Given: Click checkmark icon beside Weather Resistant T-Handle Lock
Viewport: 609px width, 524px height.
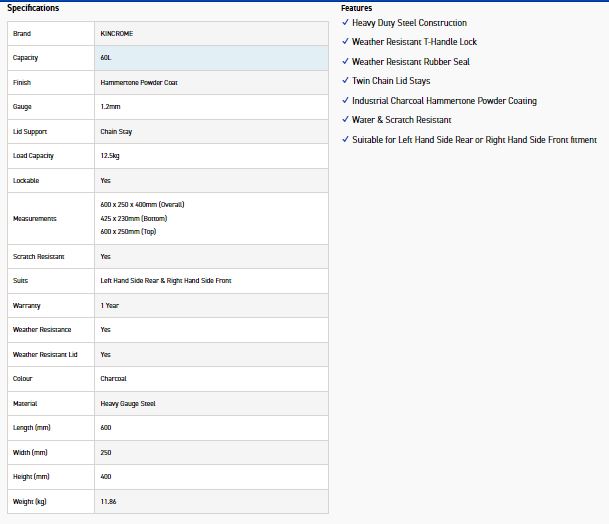Looking at the screenshot, I should pos(345,41).
